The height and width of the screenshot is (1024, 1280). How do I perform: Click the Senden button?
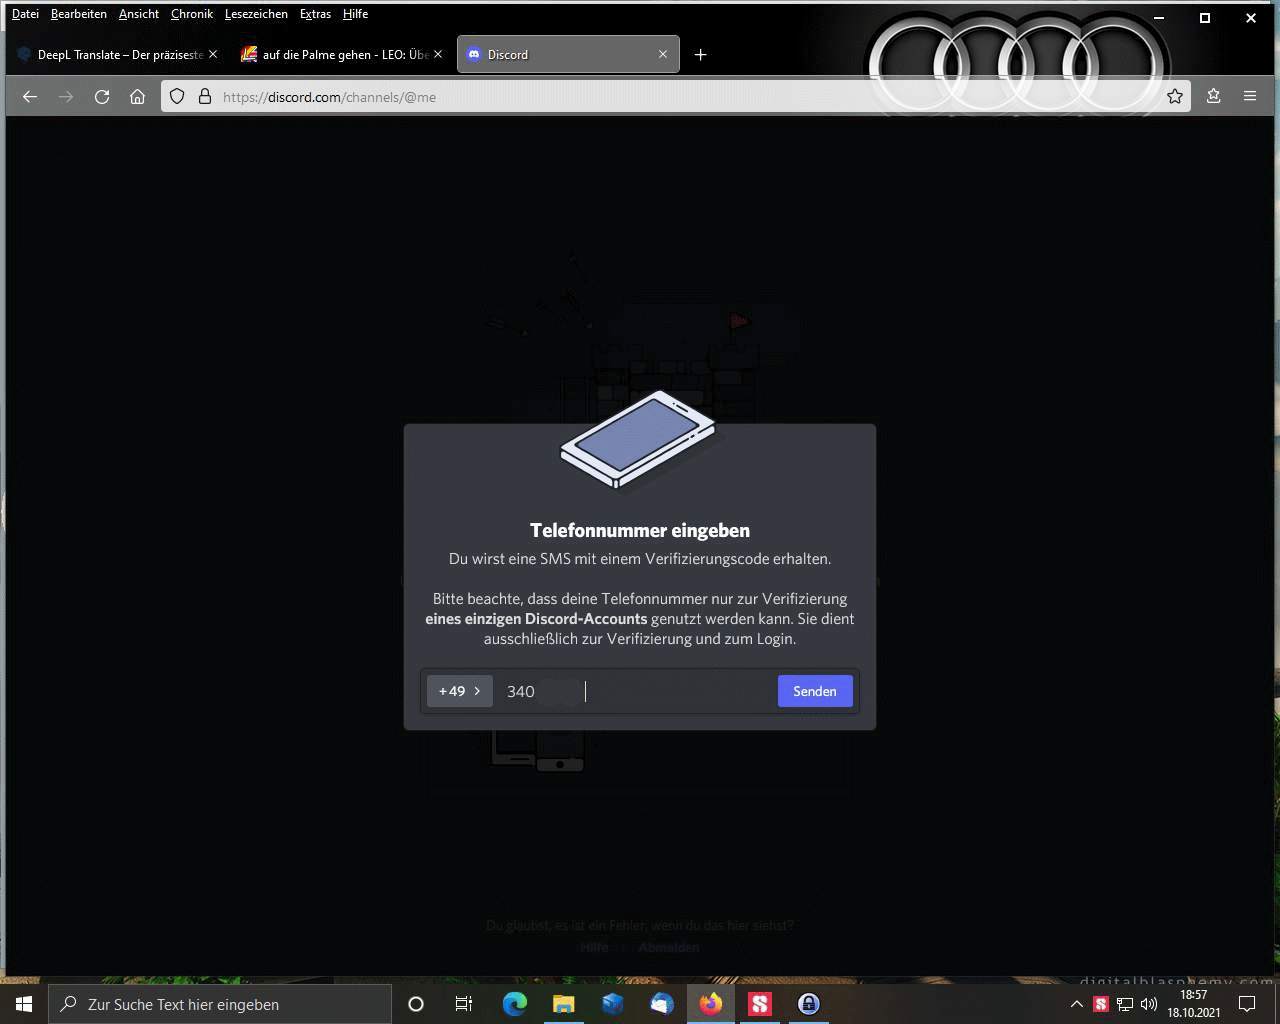coord(815,691)
